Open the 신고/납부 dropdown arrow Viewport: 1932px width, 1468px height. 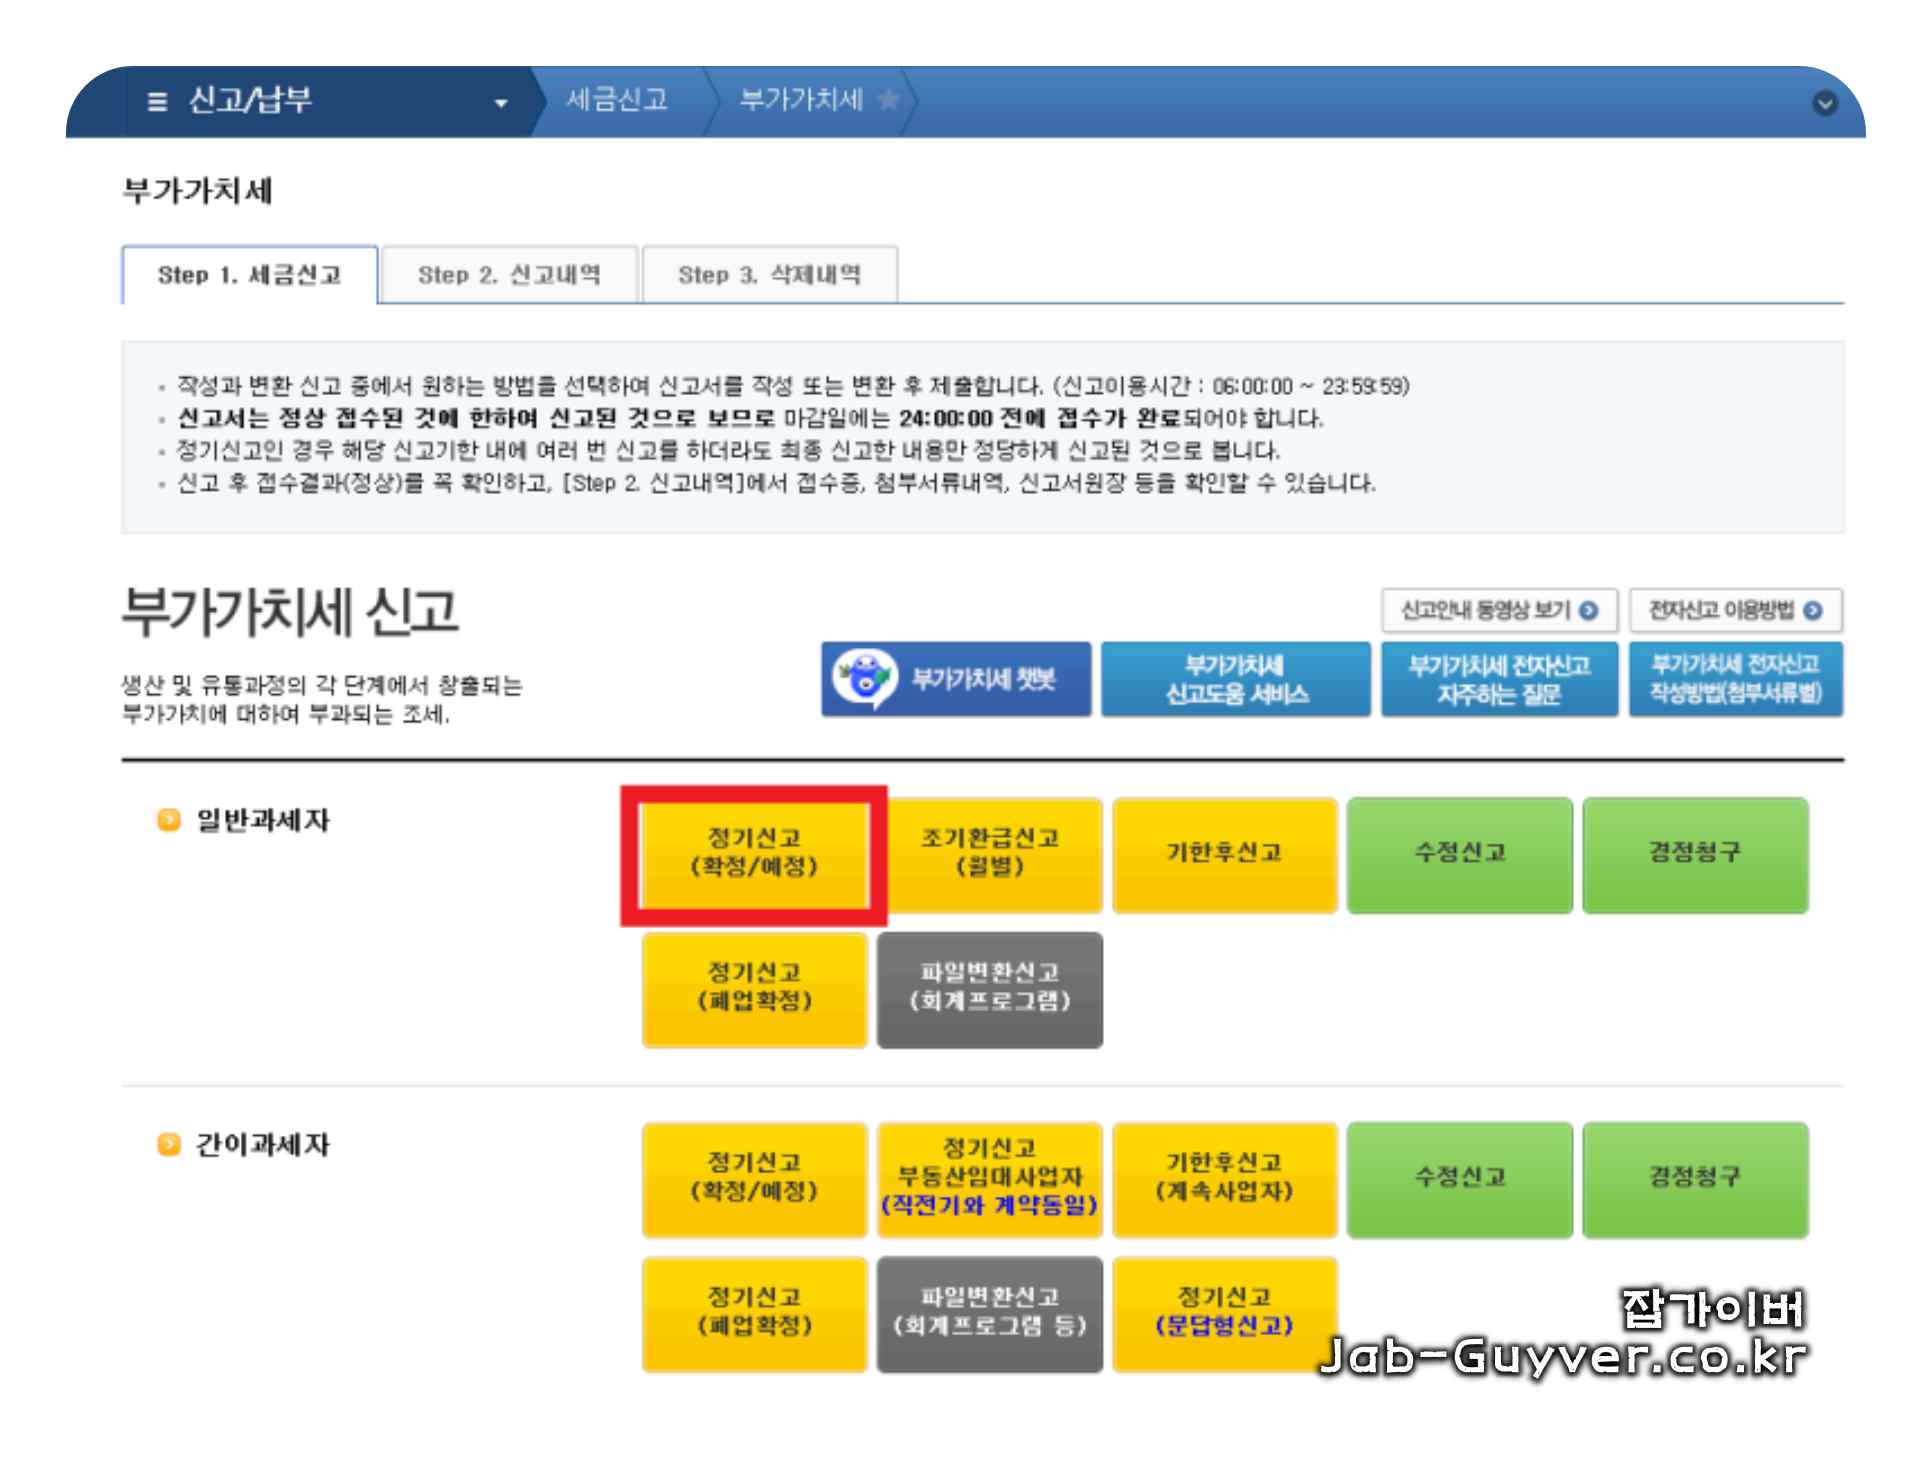(500, 102)
